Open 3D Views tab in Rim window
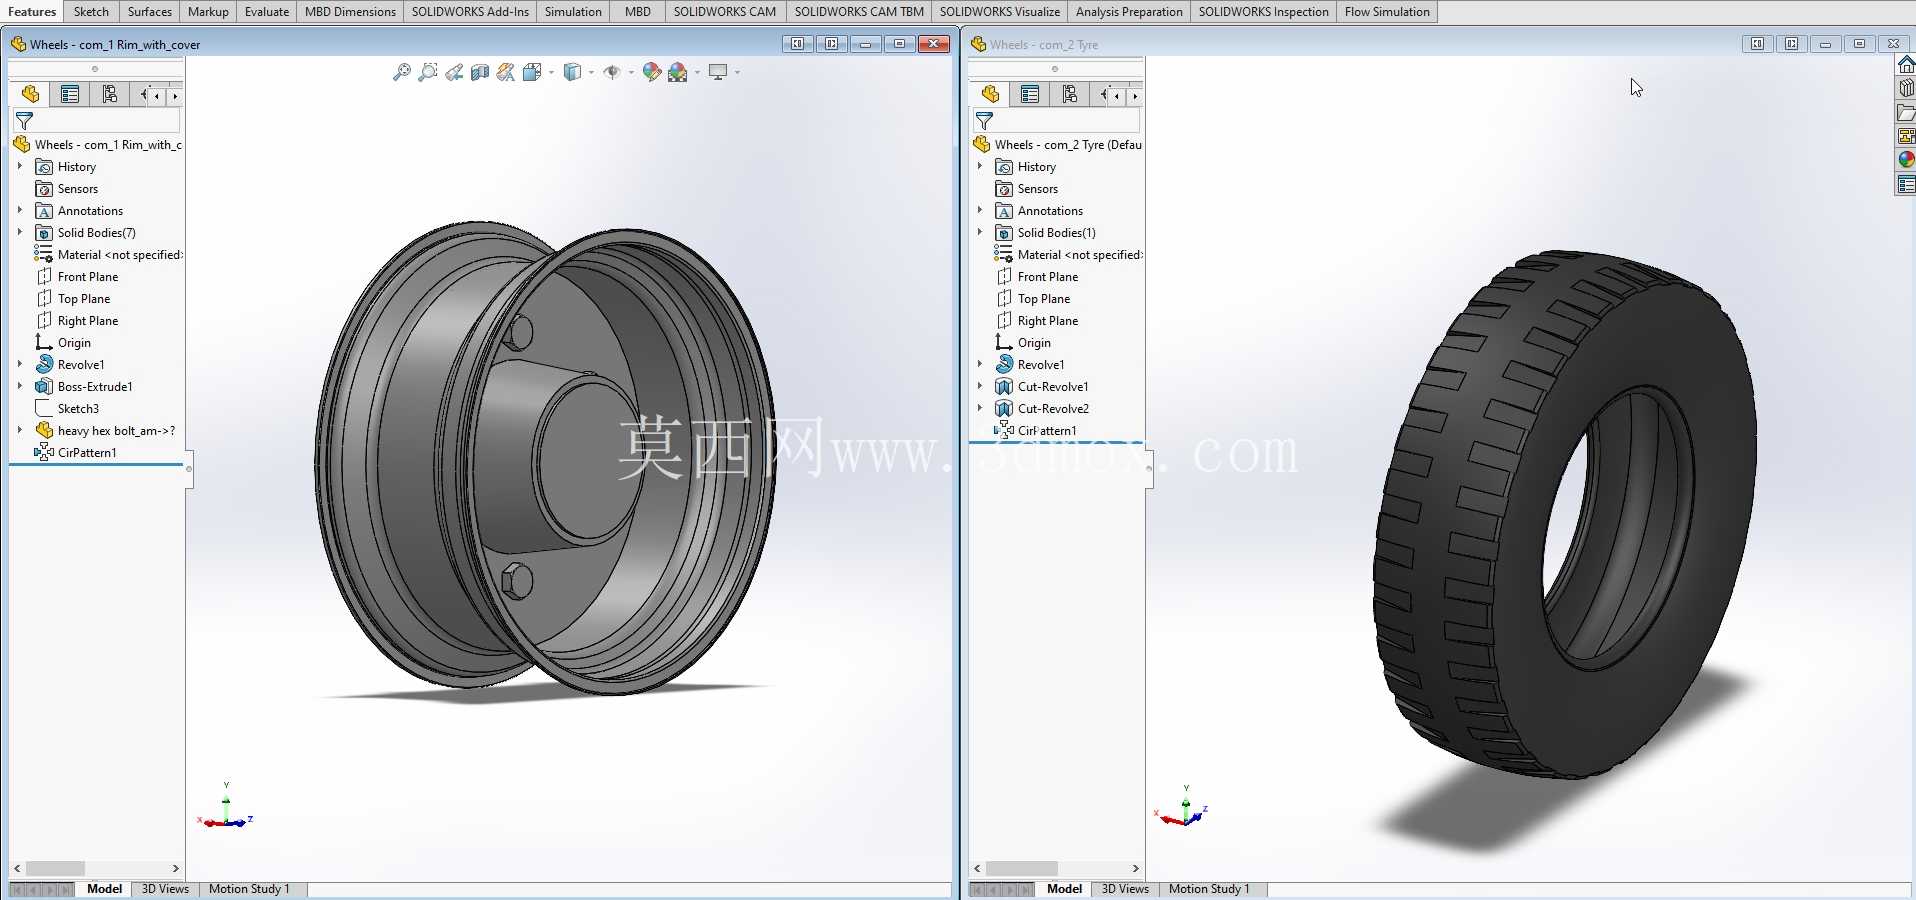The height and width of the screenshot is (900, 1916). (x=165, y=889)
